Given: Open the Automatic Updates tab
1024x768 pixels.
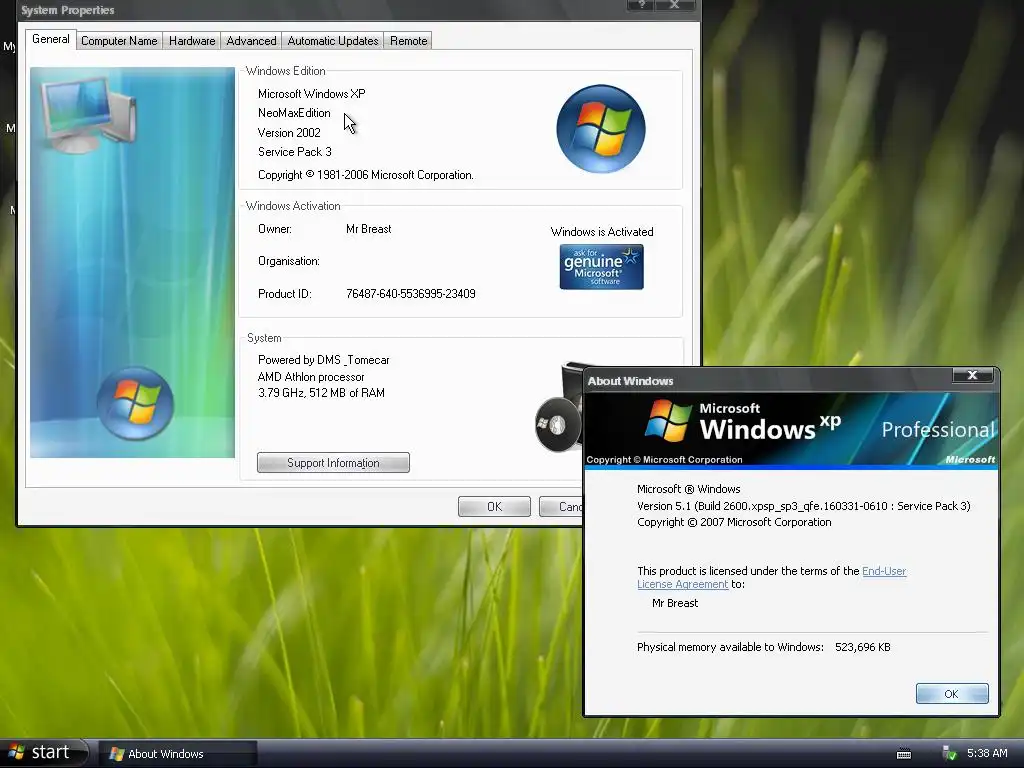Looking at the screenshot, I should [333, 41].
